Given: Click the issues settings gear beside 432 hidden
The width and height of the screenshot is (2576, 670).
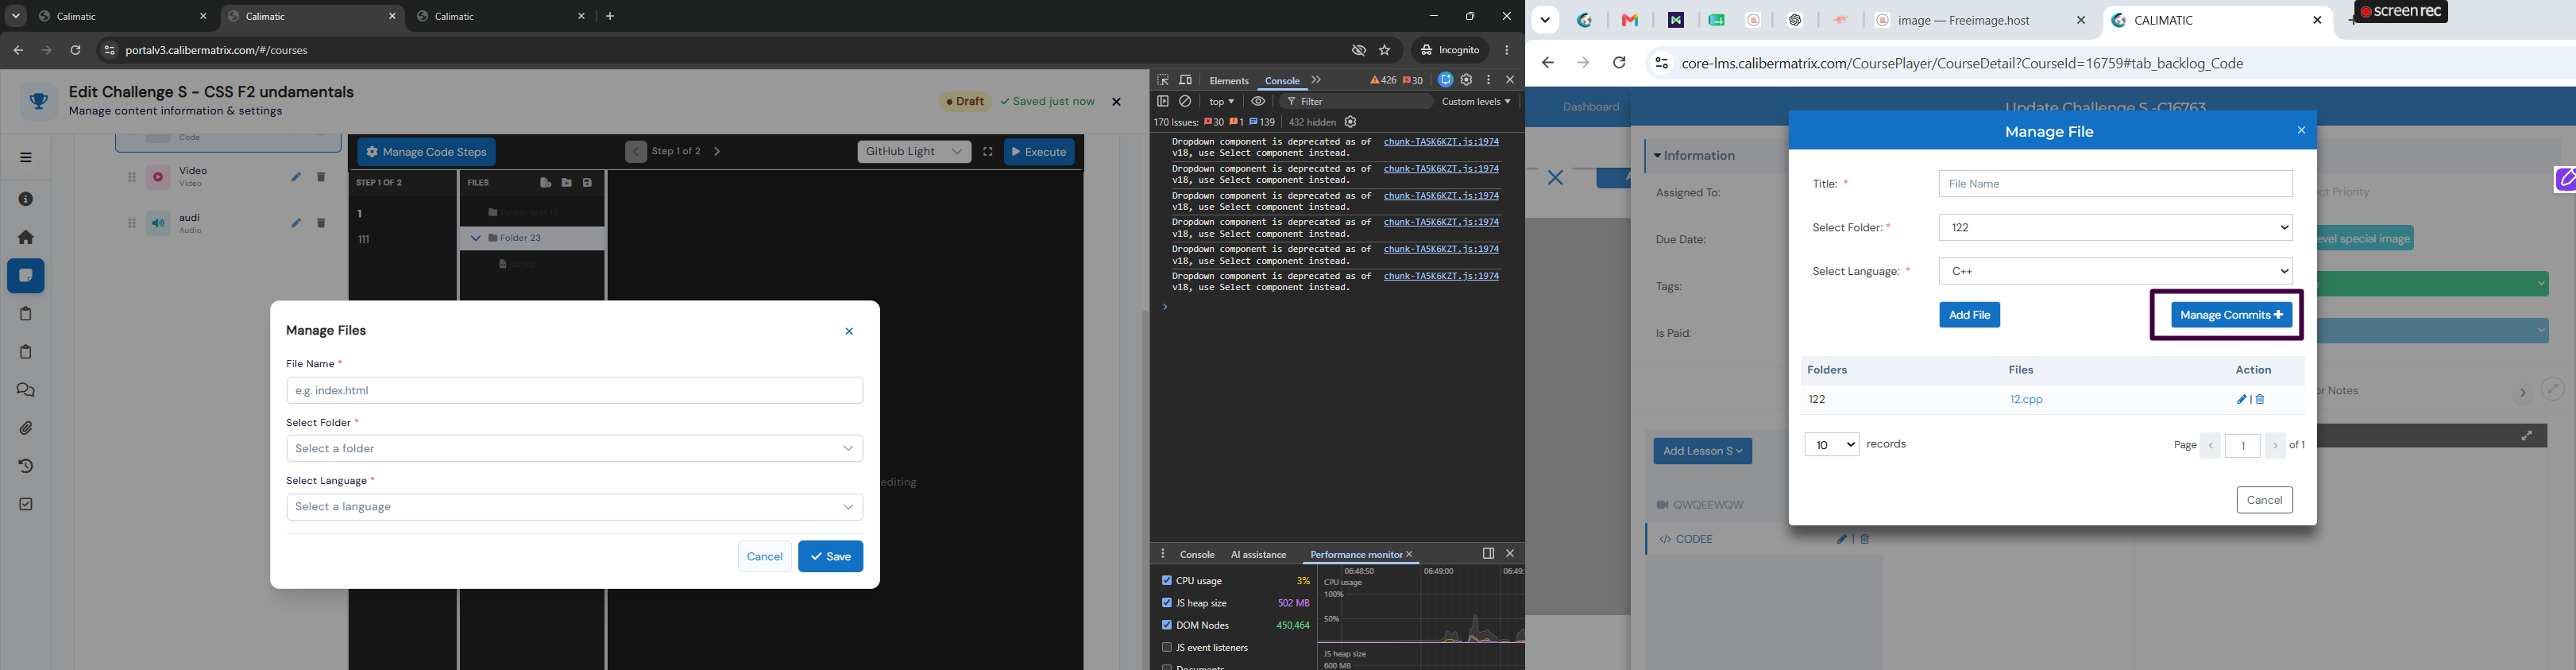Looking at the screenshot, I should [x=1351, y=122].
